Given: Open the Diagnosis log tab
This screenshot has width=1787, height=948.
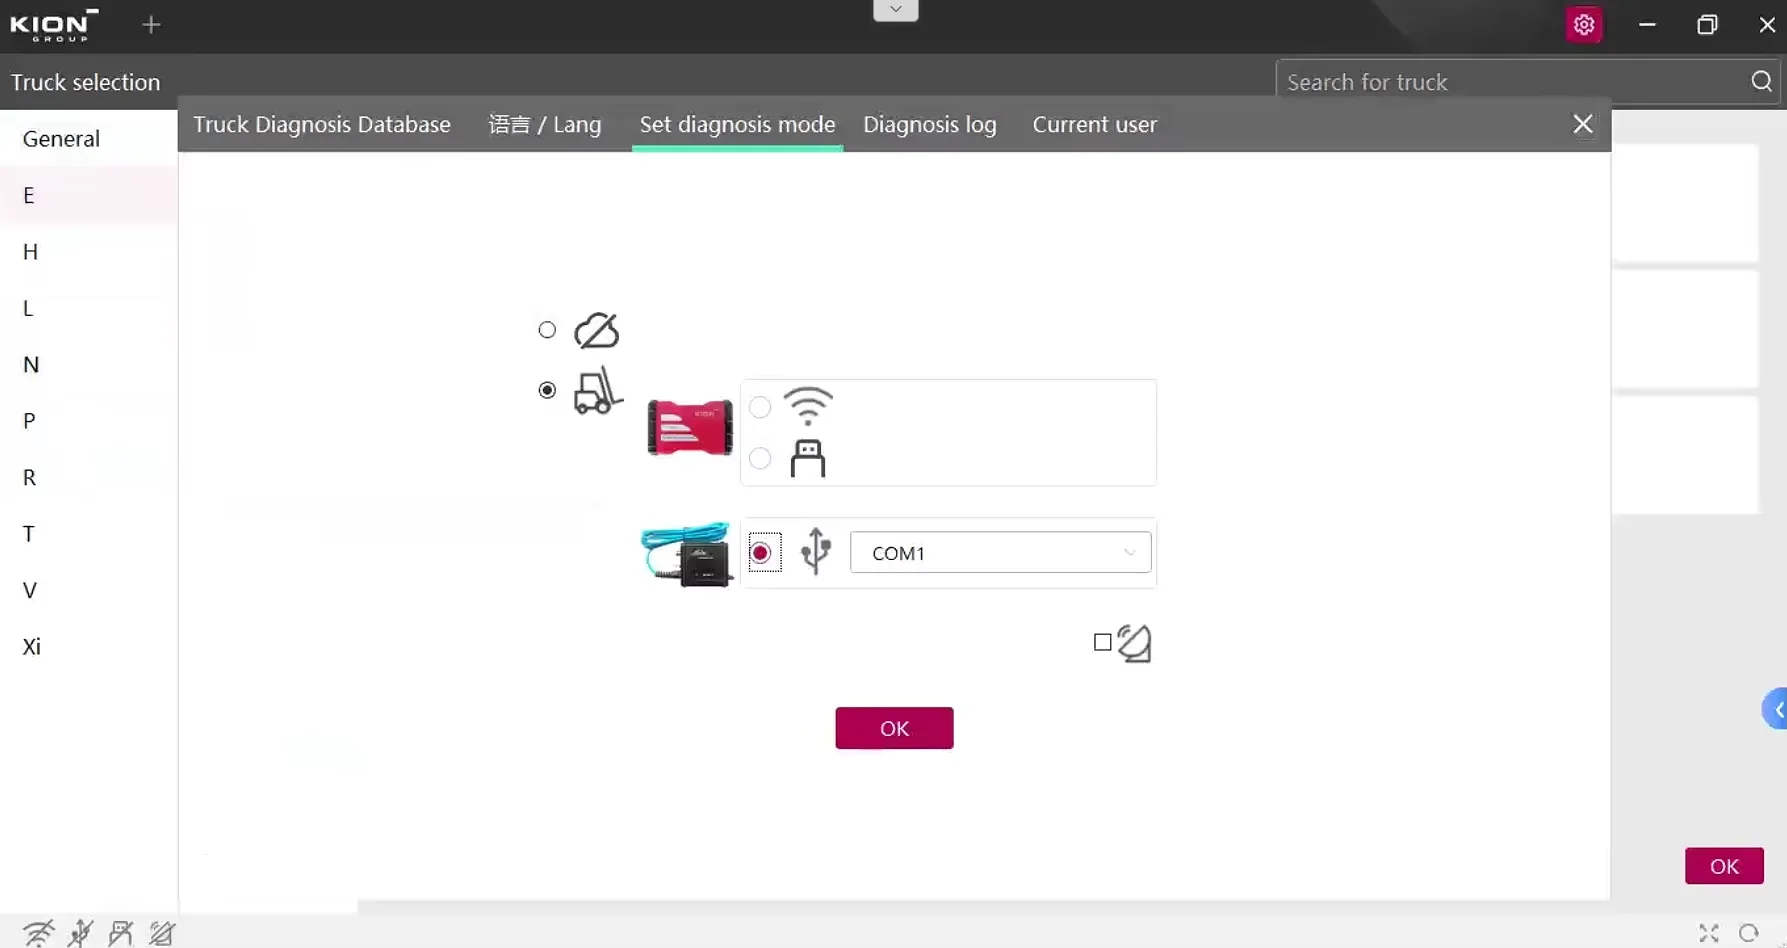Looking at the screenshot, I should point(930,124).
